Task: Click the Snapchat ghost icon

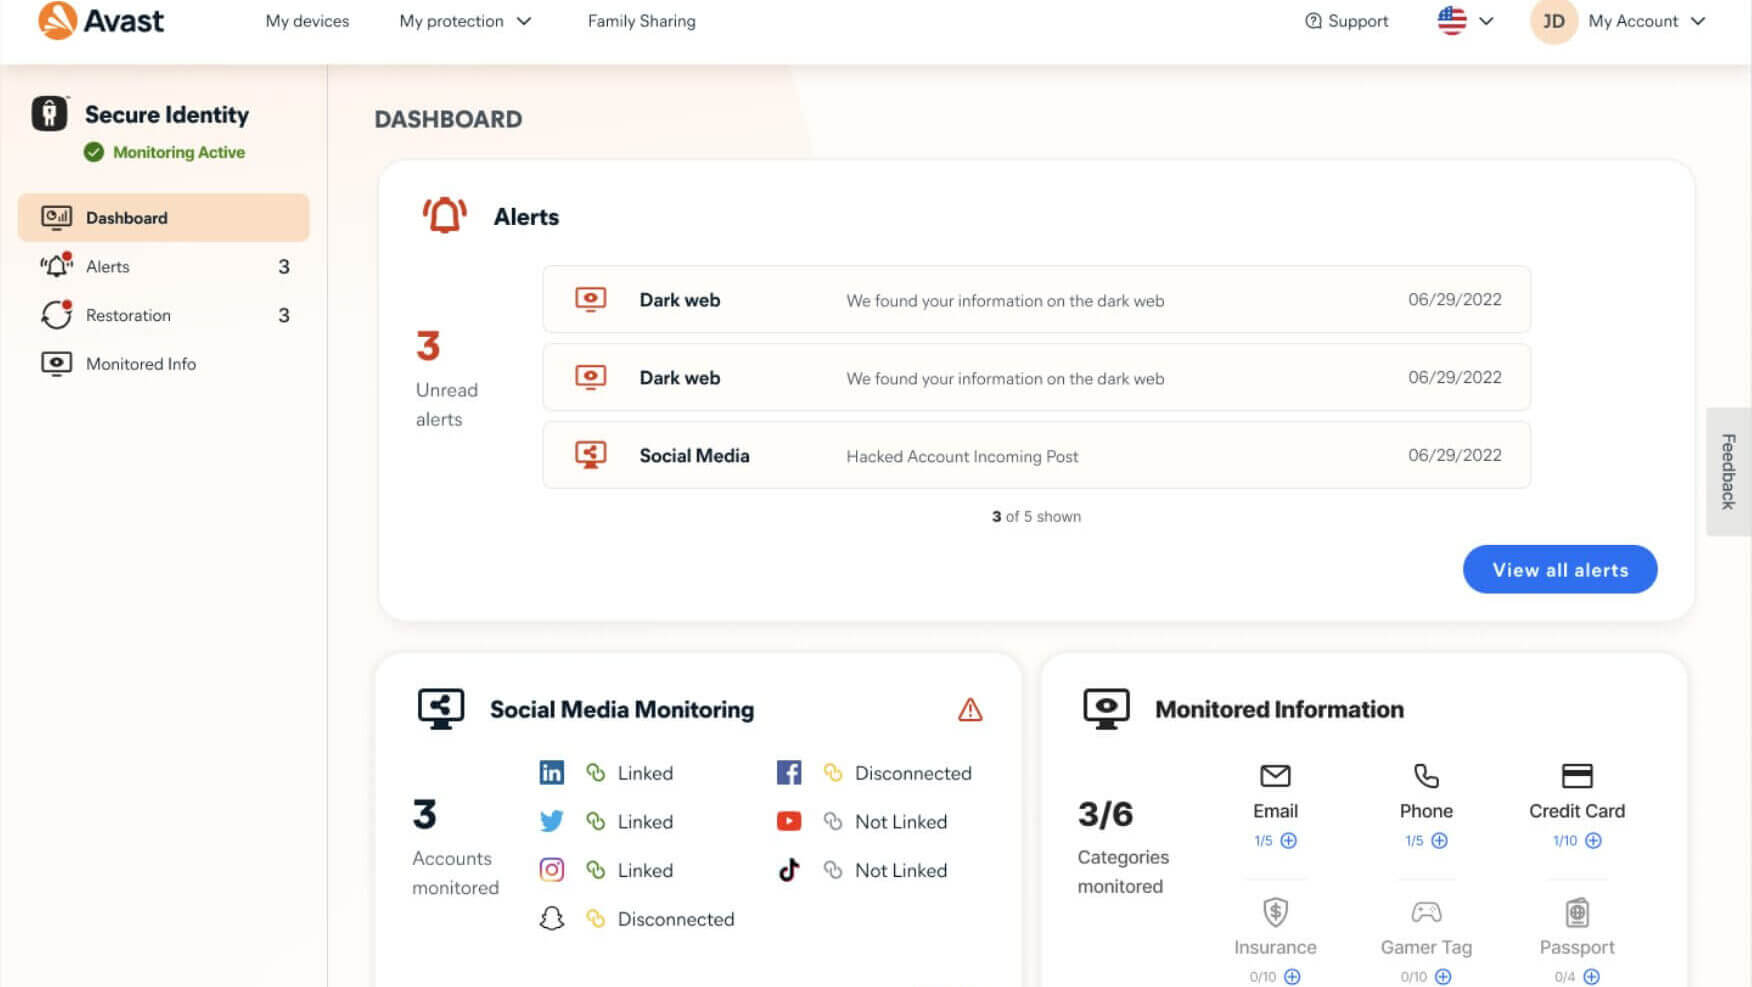Action: [x=552, y=918]
